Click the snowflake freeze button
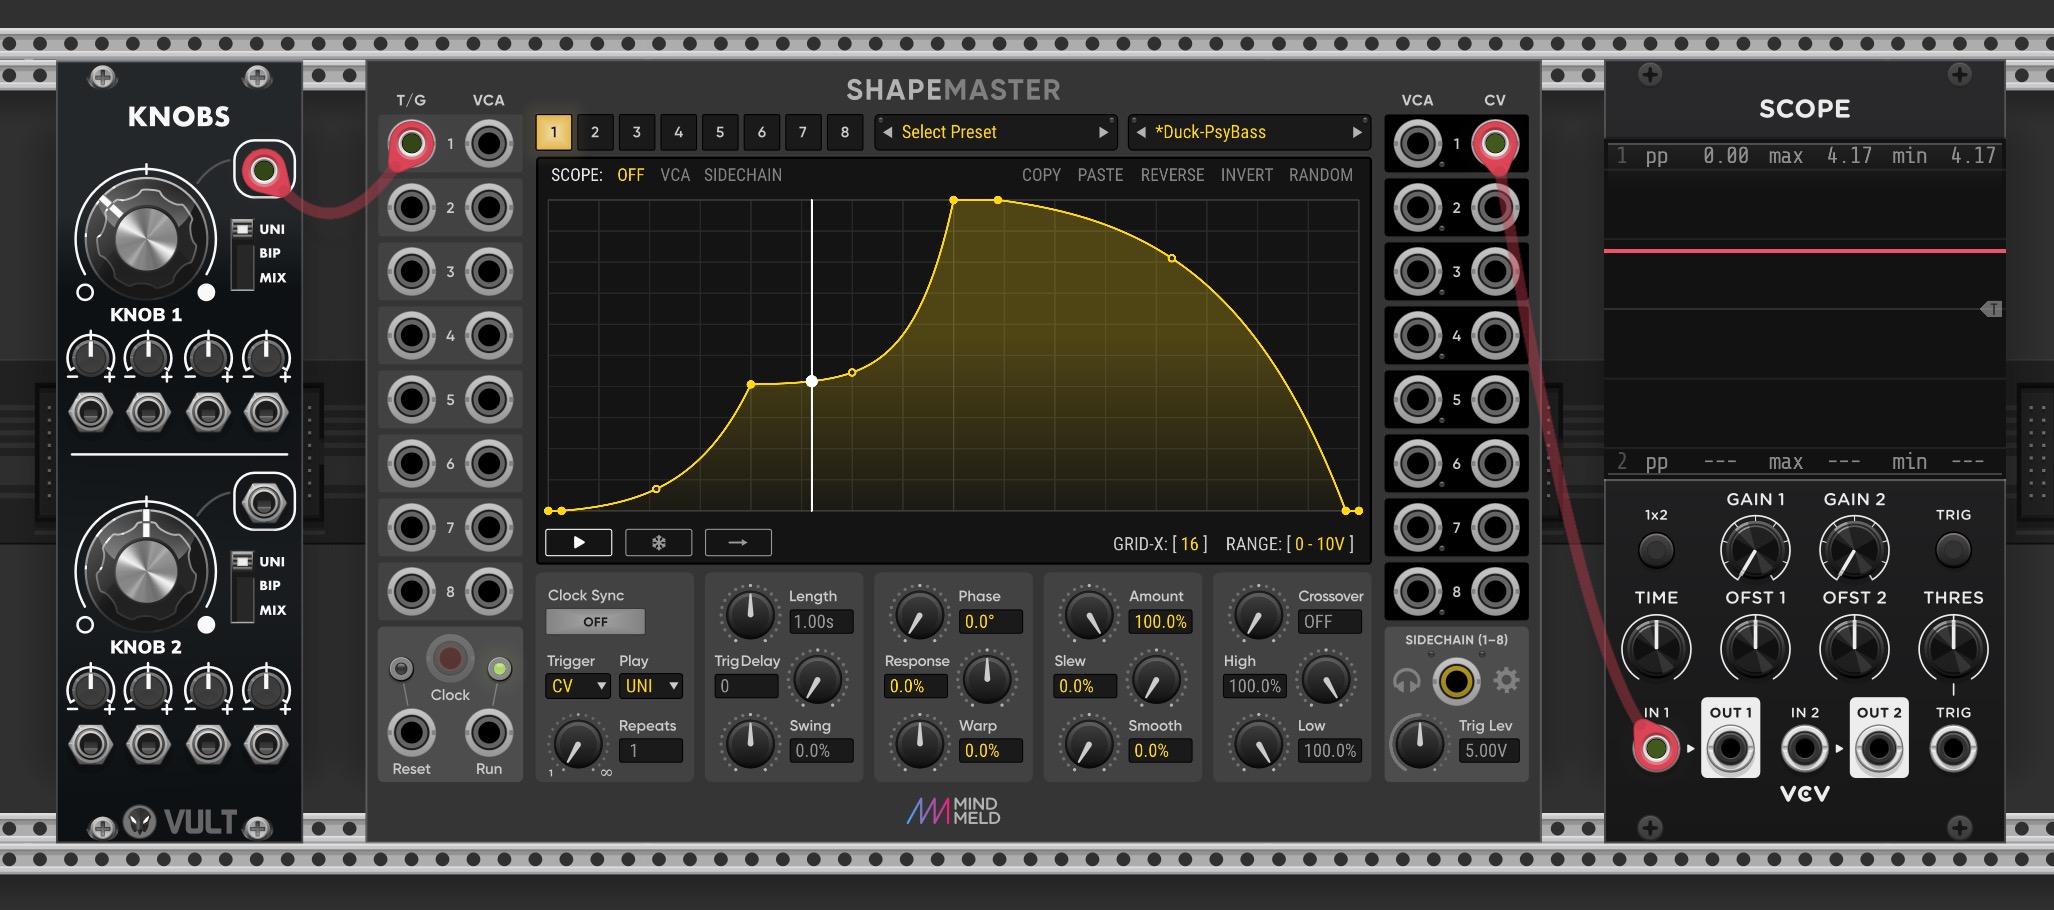 click(658, 543)
